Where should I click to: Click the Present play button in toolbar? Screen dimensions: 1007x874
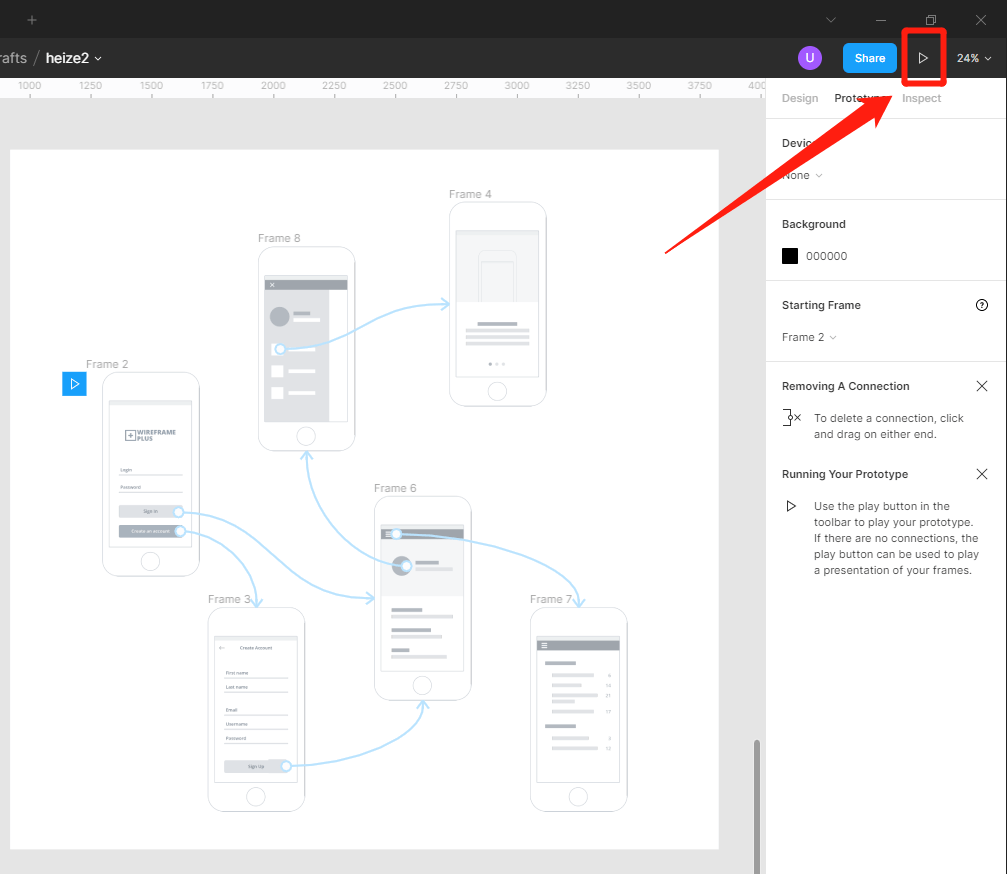[923, 58]
